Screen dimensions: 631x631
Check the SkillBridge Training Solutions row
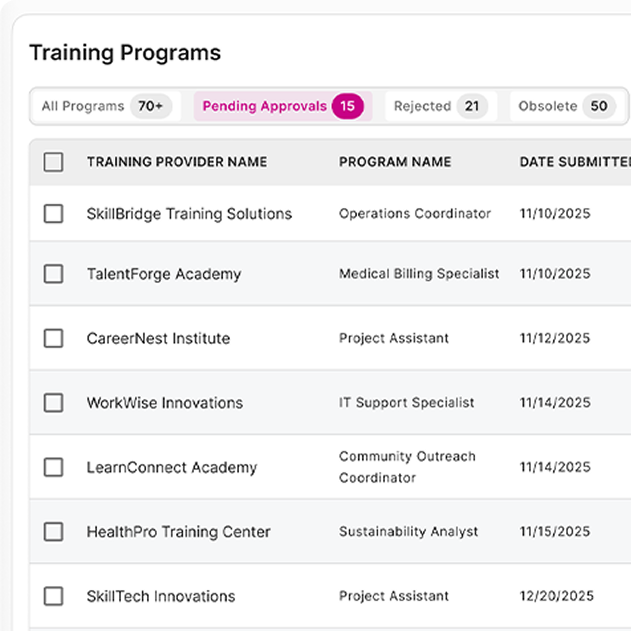[54, 214]
